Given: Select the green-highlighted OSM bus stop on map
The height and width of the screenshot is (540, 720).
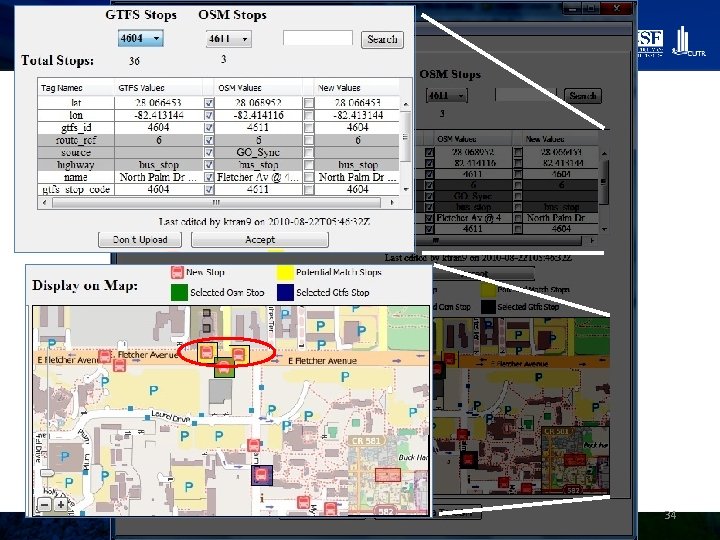Looking at the screenshot, I should pos(224,367).
